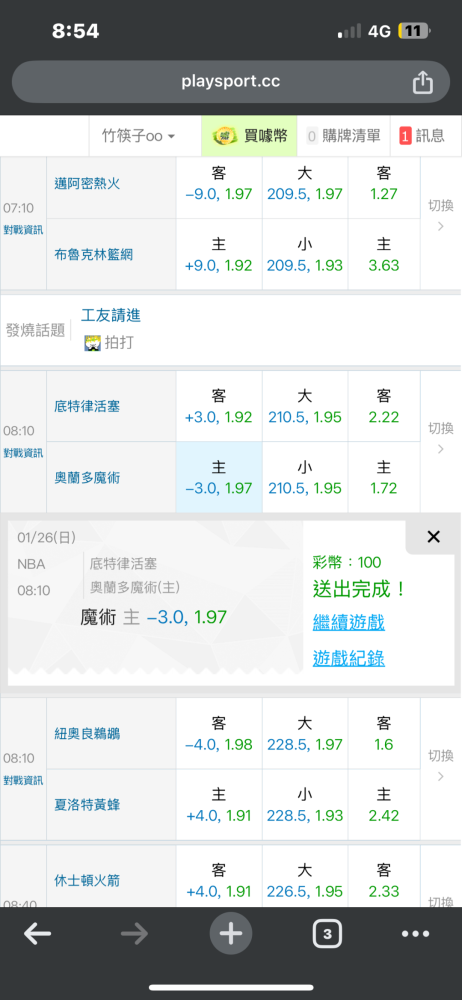Toggle the highlighted Magic 主 -3.0 bet
Image resolution: width=462 pixels, height=1000 pixels.
pyautogui.click(x=219, y=477)
